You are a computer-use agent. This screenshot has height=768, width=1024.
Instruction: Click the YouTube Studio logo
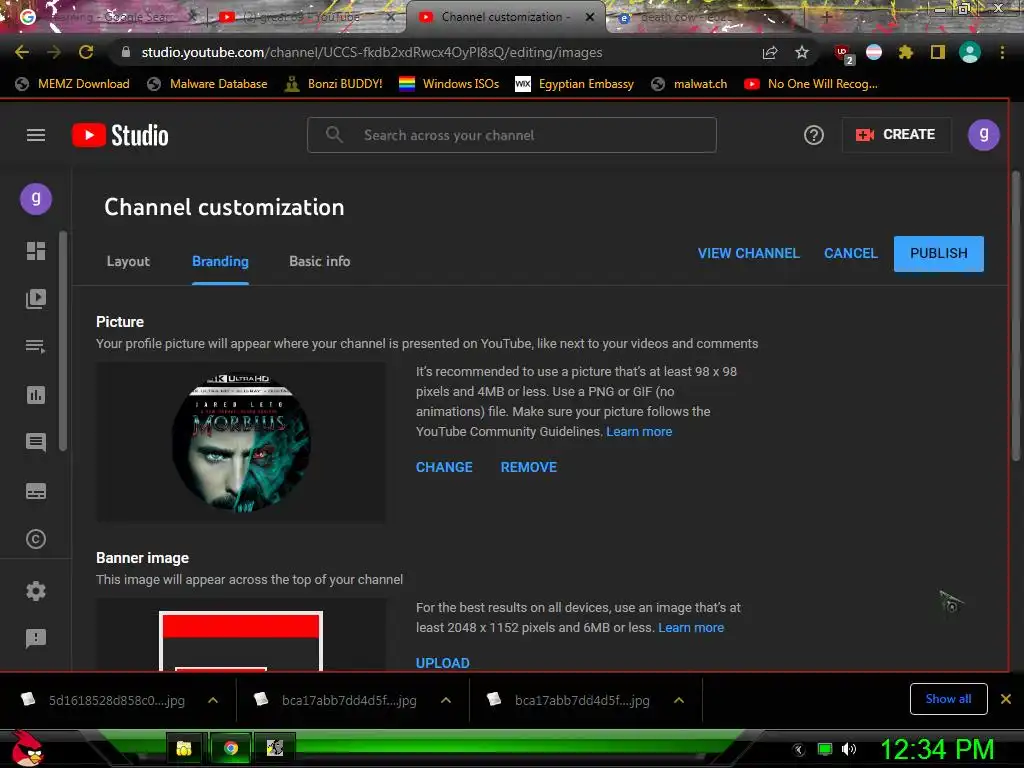tap(120, 135)
